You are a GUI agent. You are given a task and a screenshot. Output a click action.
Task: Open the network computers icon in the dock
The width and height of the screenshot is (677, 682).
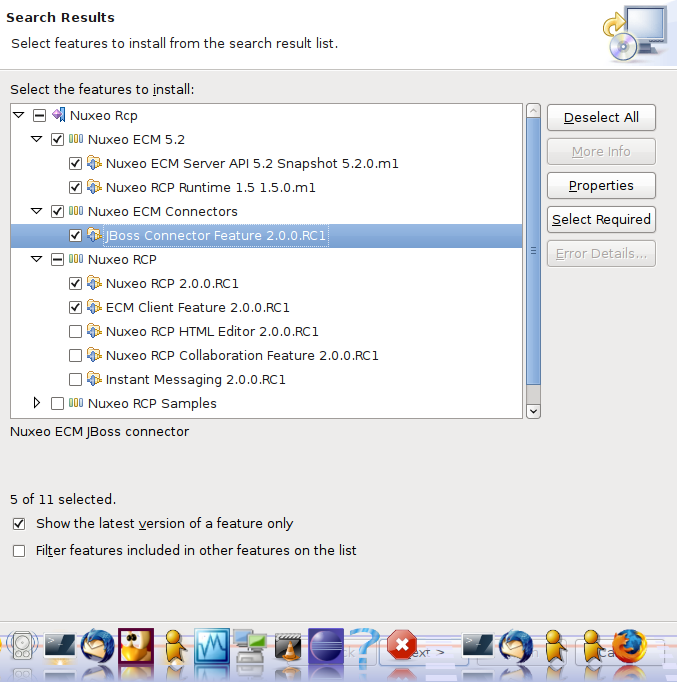[x=250, y=646]
